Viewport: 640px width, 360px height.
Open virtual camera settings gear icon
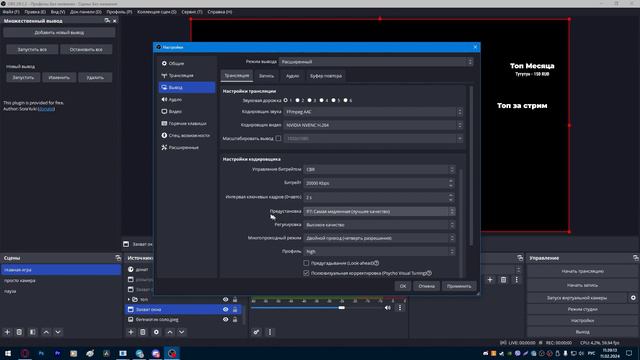(633, 298)
